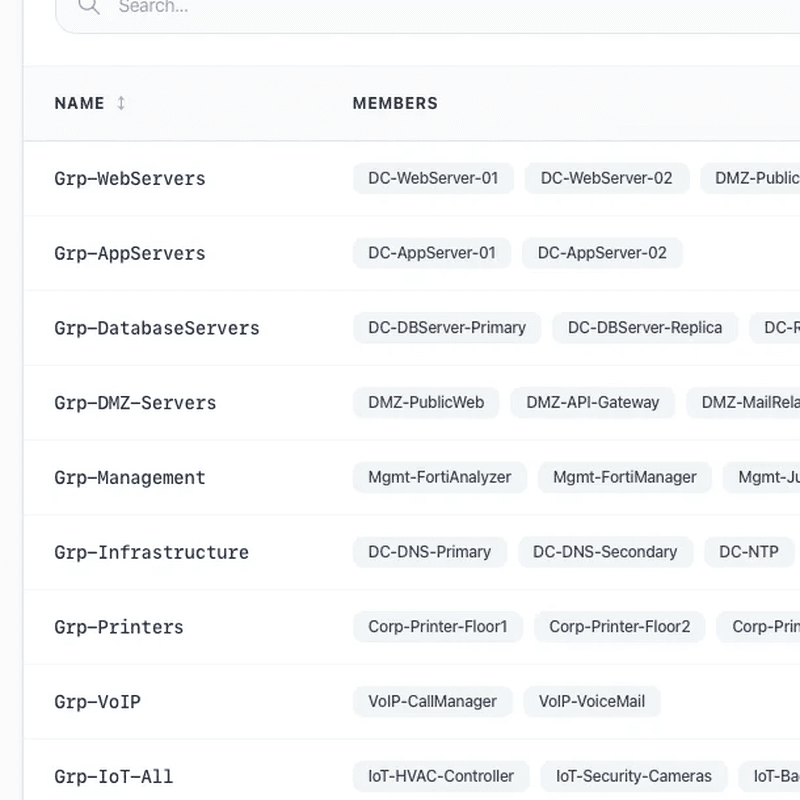Click the DC-WebServer-02 member tag
Viewport: 800px width, 800px height.
[606, 178]
